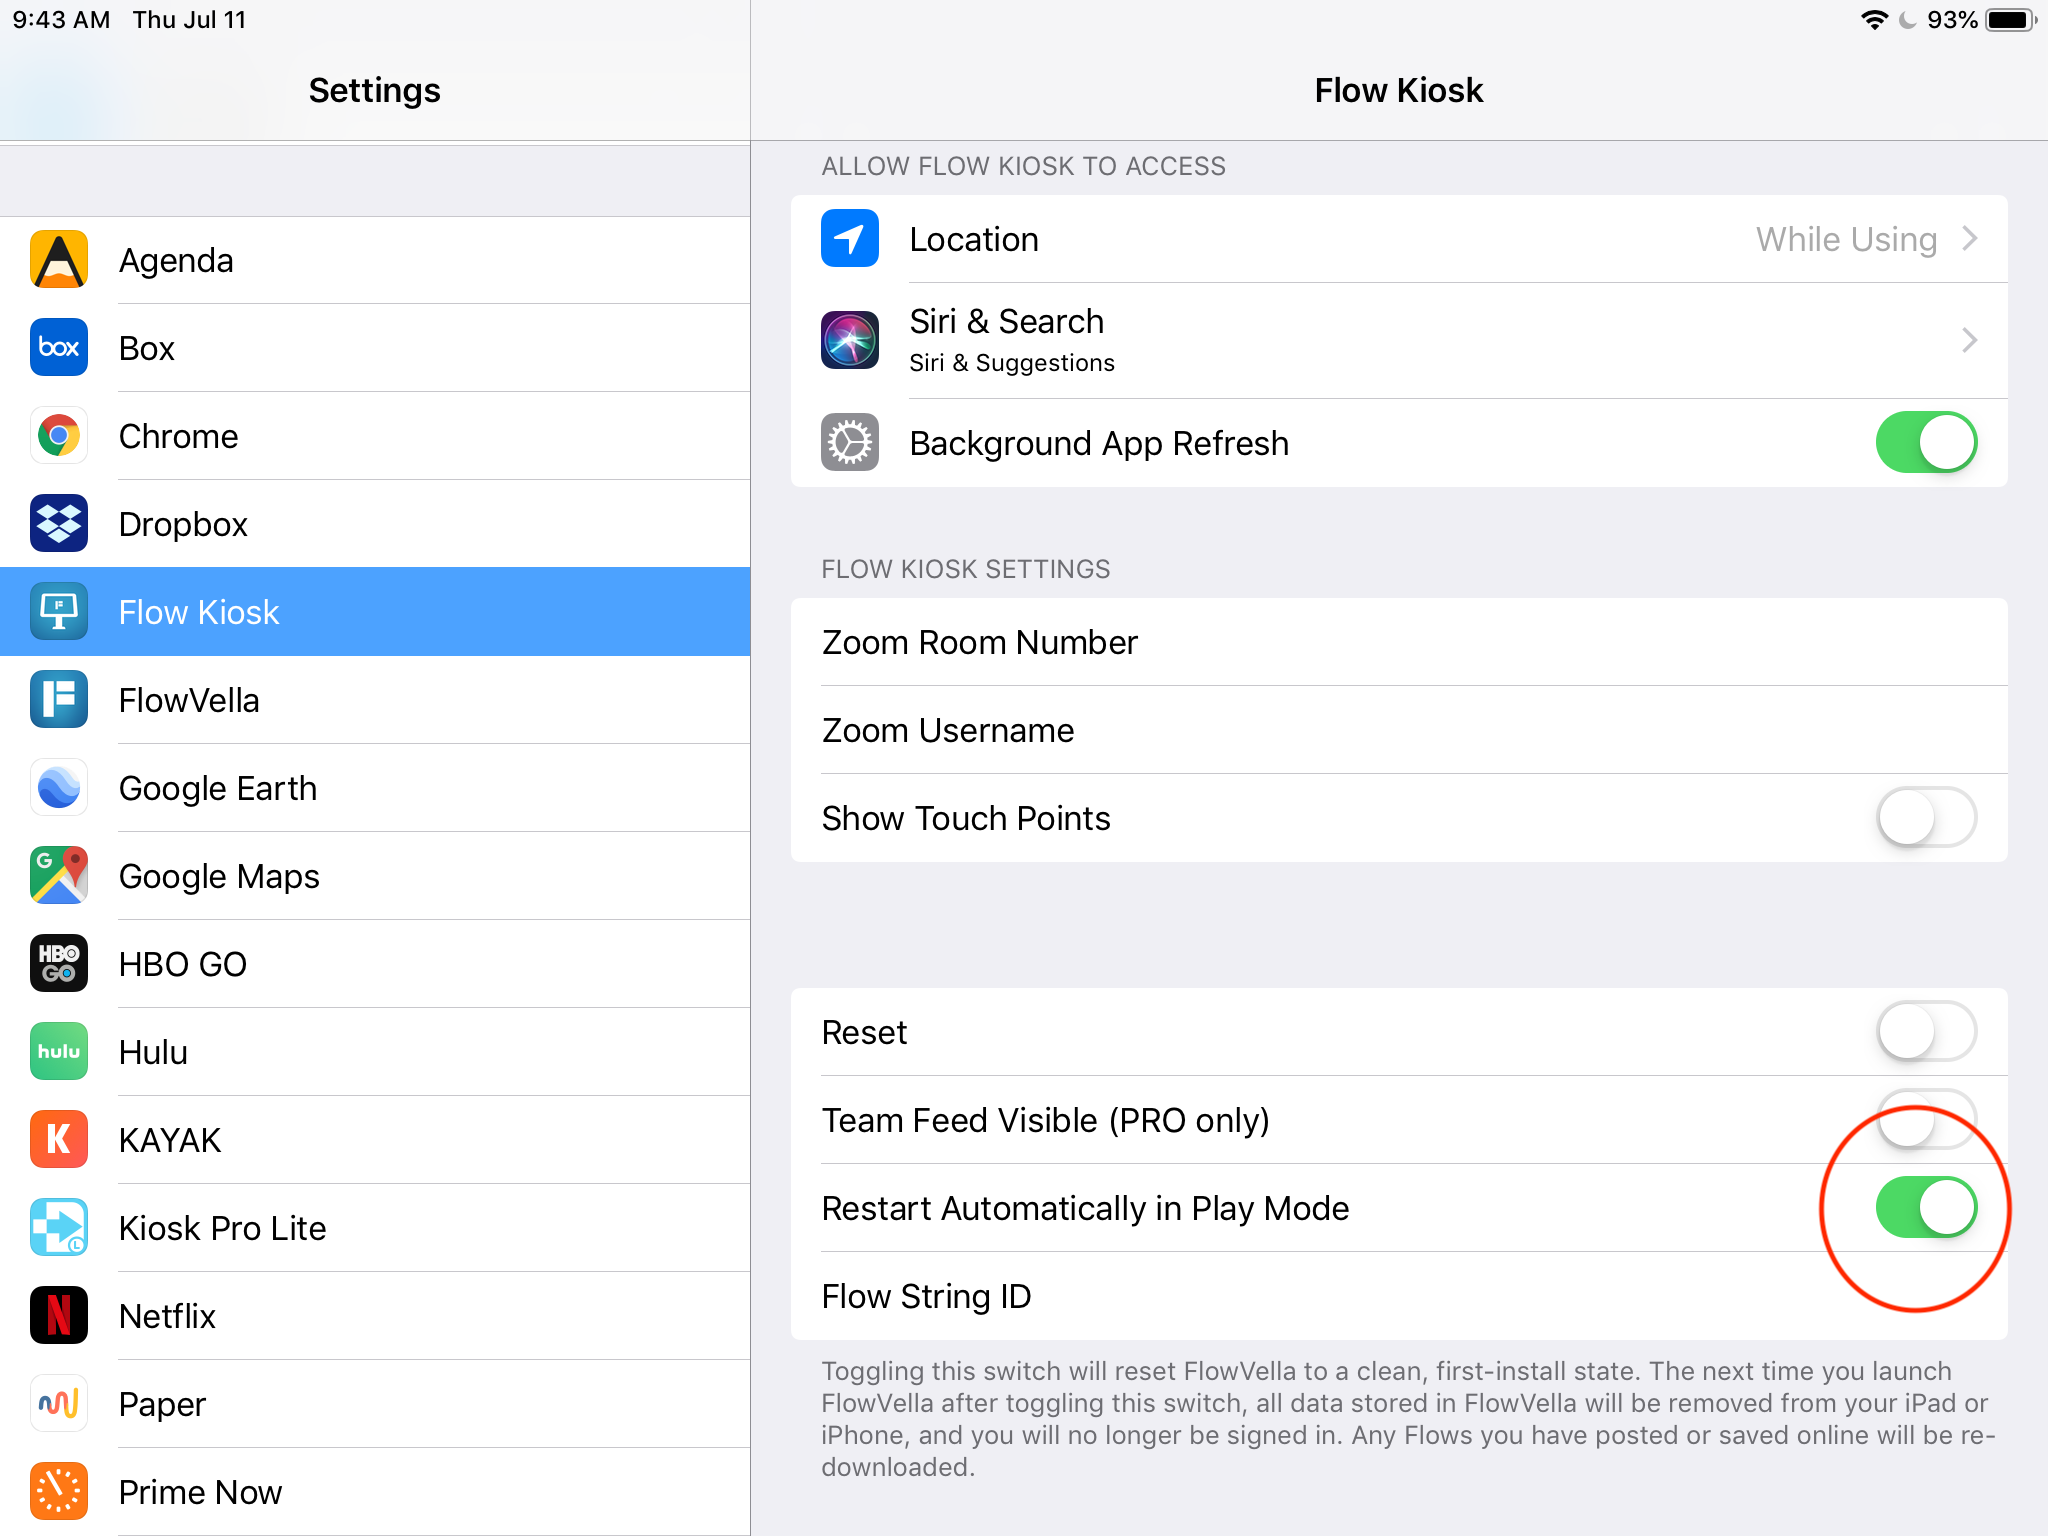Image resolution: width=2048 pixels, height=1536 pixels.
Task: Tap the Netflix app icon
Action: click(x=59, y=1316)
